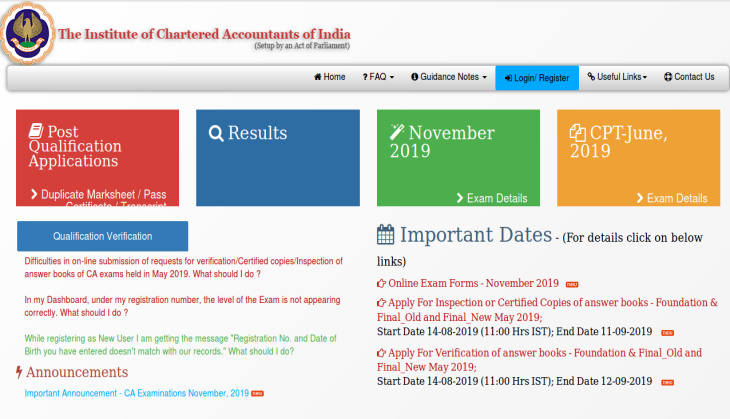Image resolution: width=730 pixels, height=419 pixels.
Task: Click the CPT-June, 2019 tile heading
Action: click(619, 142)
